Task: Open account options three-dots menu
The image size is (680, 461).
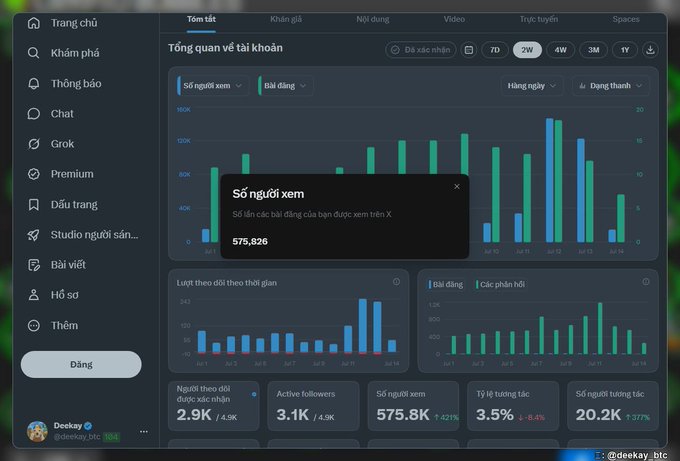Action: point(144,432)
